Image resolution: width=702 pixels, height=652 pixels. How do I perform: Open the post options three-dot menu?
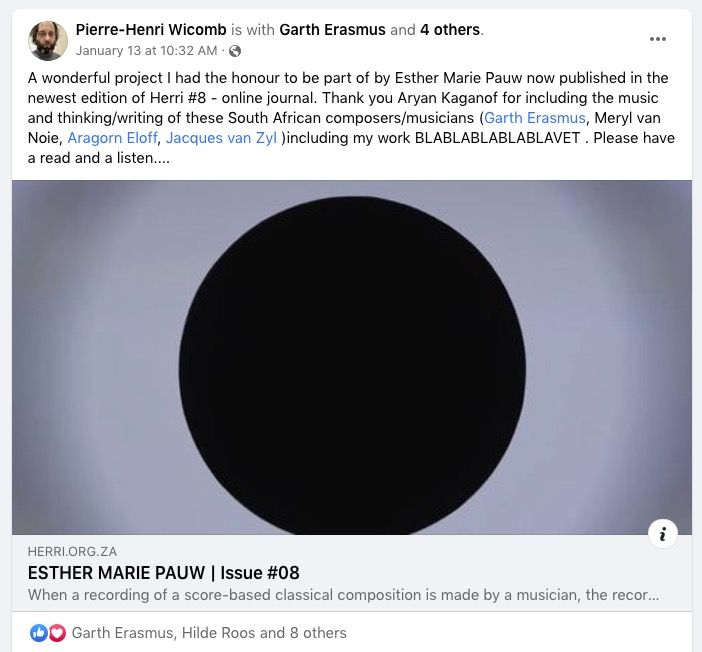pyautogui.click(x=657, y=39)
